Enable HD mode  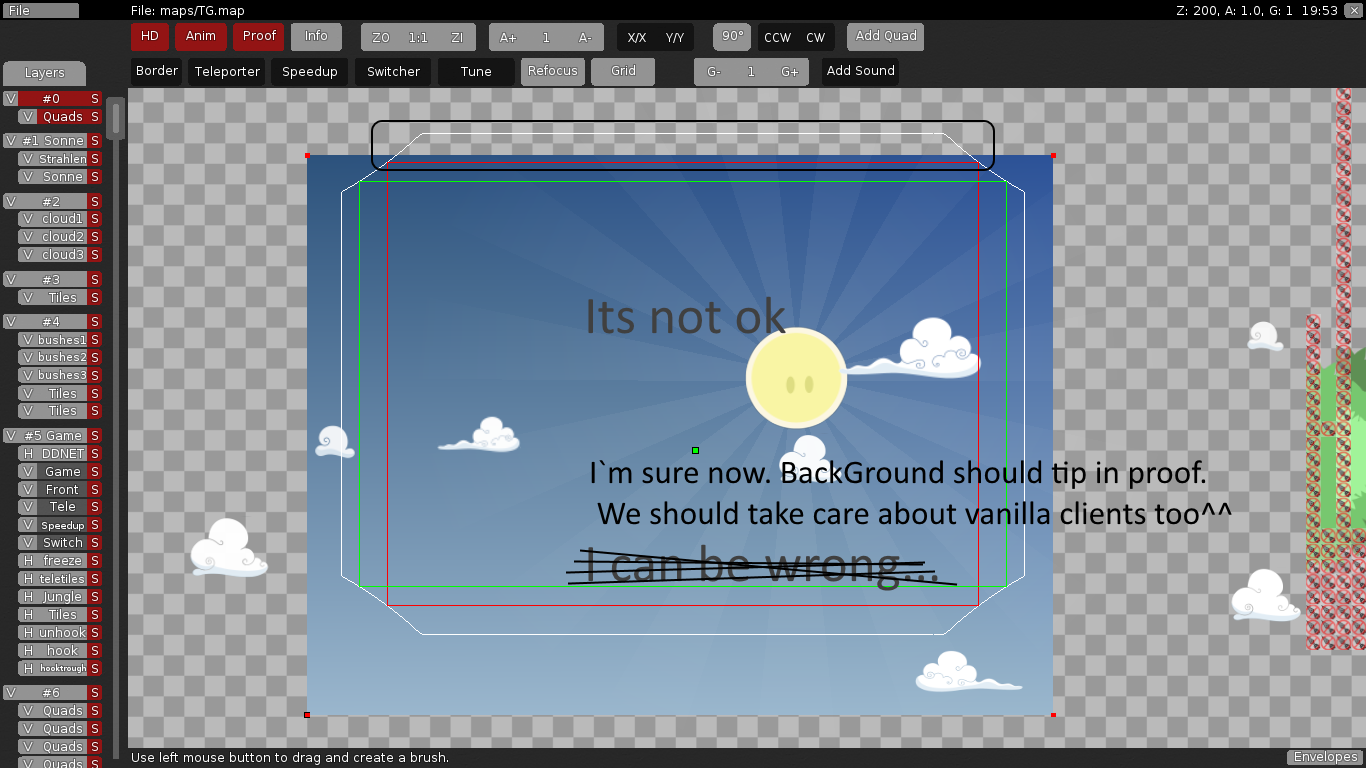[149, 36]
